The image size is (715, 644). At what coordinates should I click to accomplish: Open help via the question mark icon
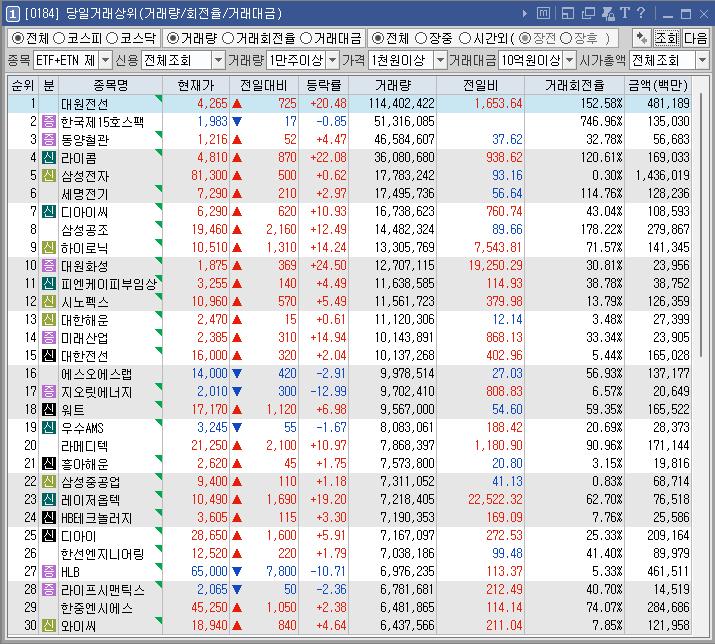tap(641, 13)
